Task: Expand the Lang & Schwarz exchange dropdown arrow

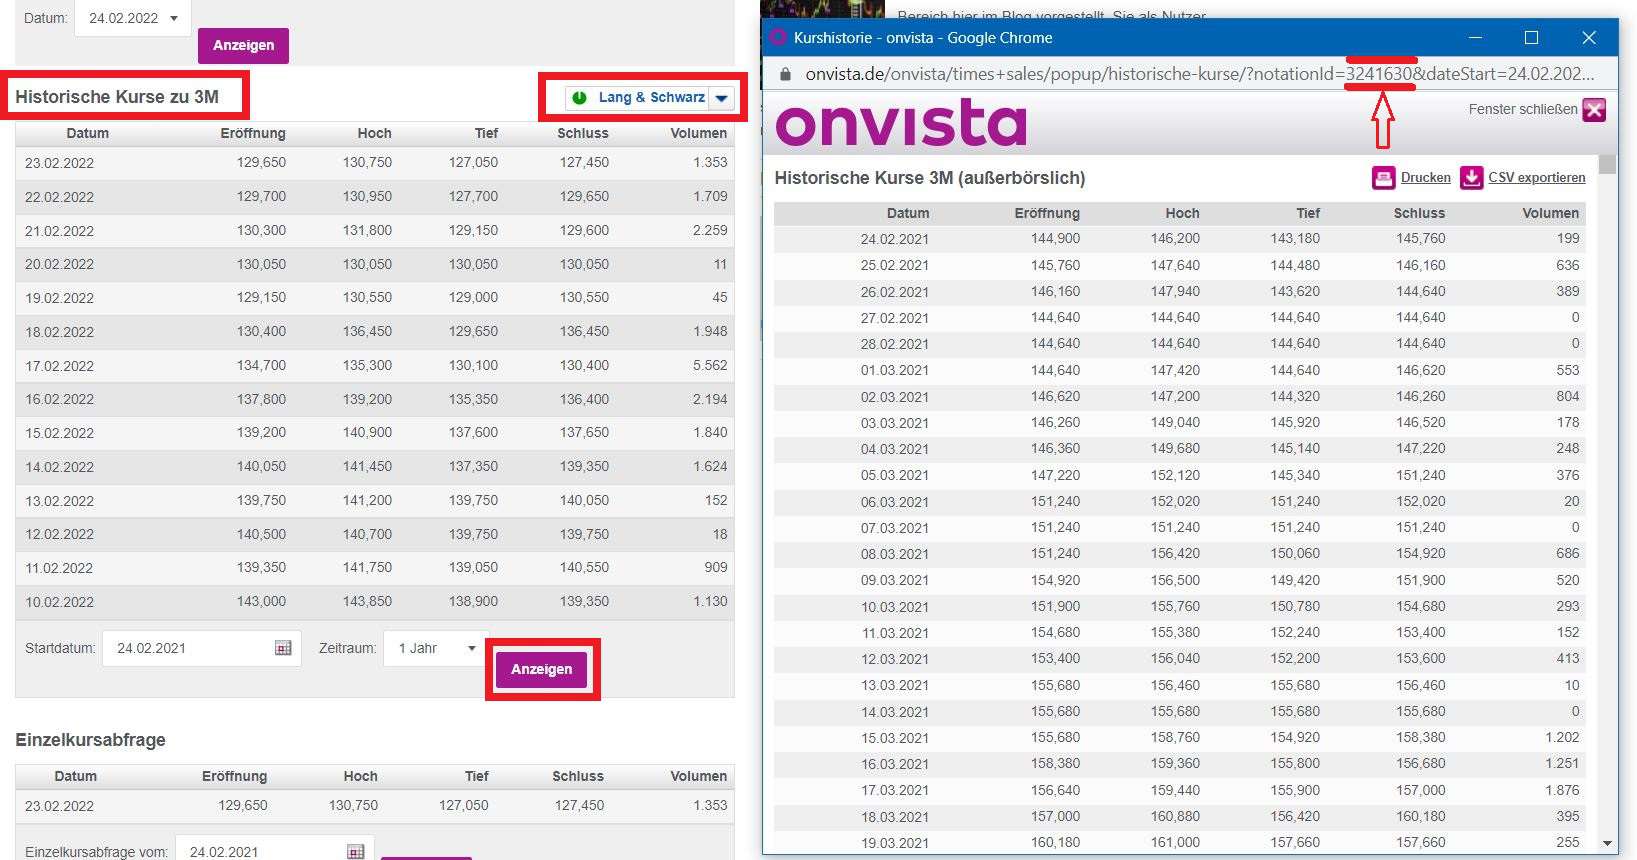Action: [x=722, y=98]
